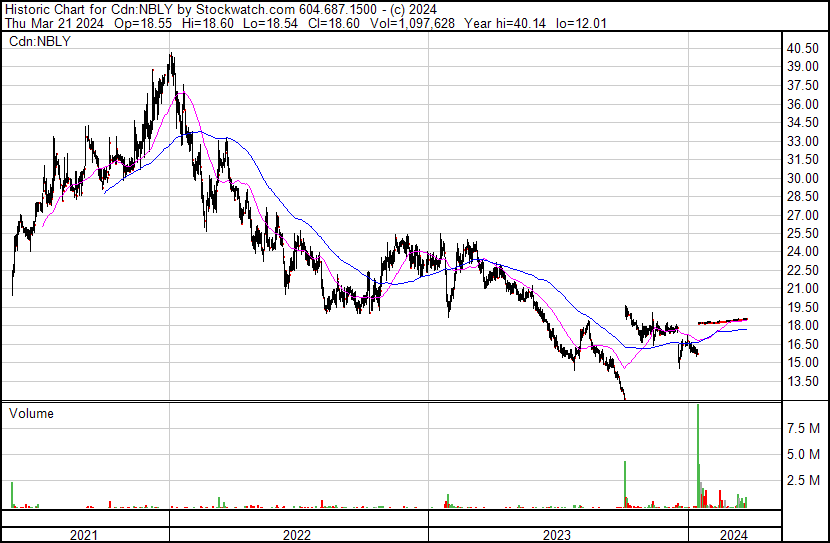Click the 40.50 price axis label
Image resolution: width=830 pixels, height=543 pixels.
[803, 48]
